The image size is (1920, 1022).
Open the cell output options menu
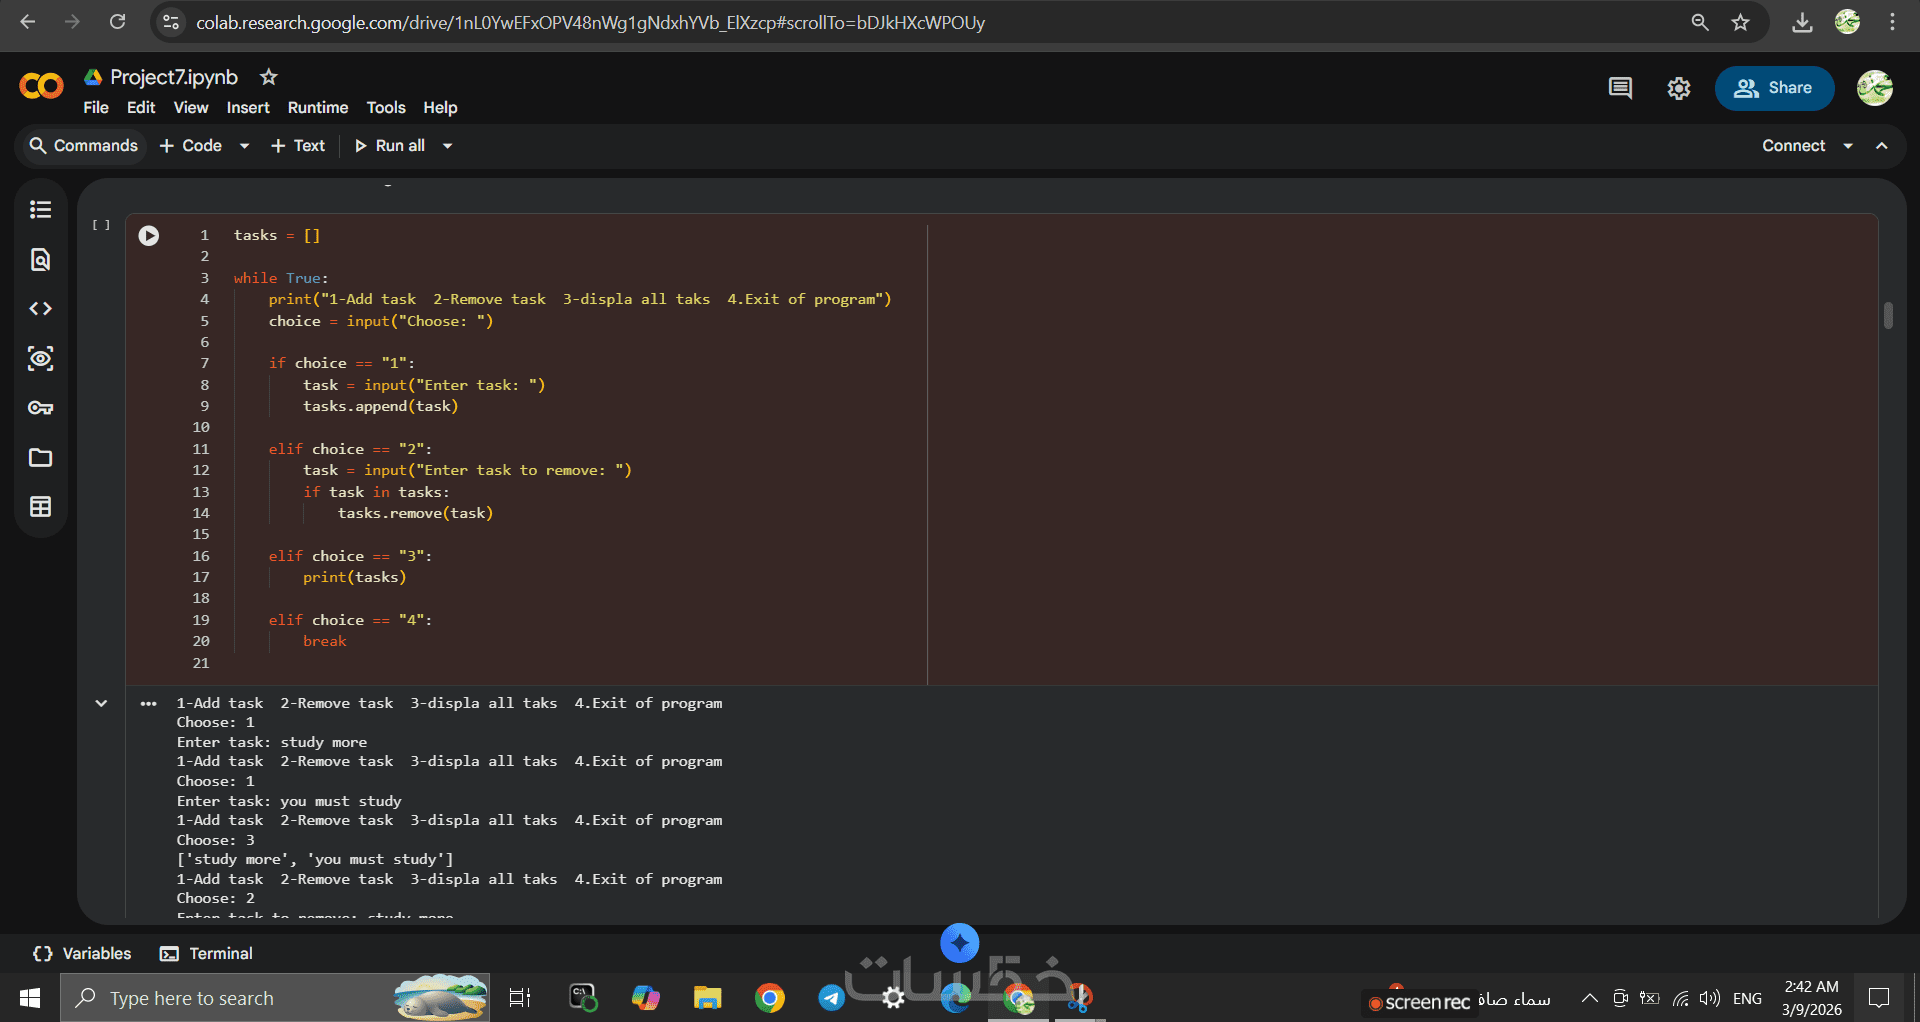point(149,704)
